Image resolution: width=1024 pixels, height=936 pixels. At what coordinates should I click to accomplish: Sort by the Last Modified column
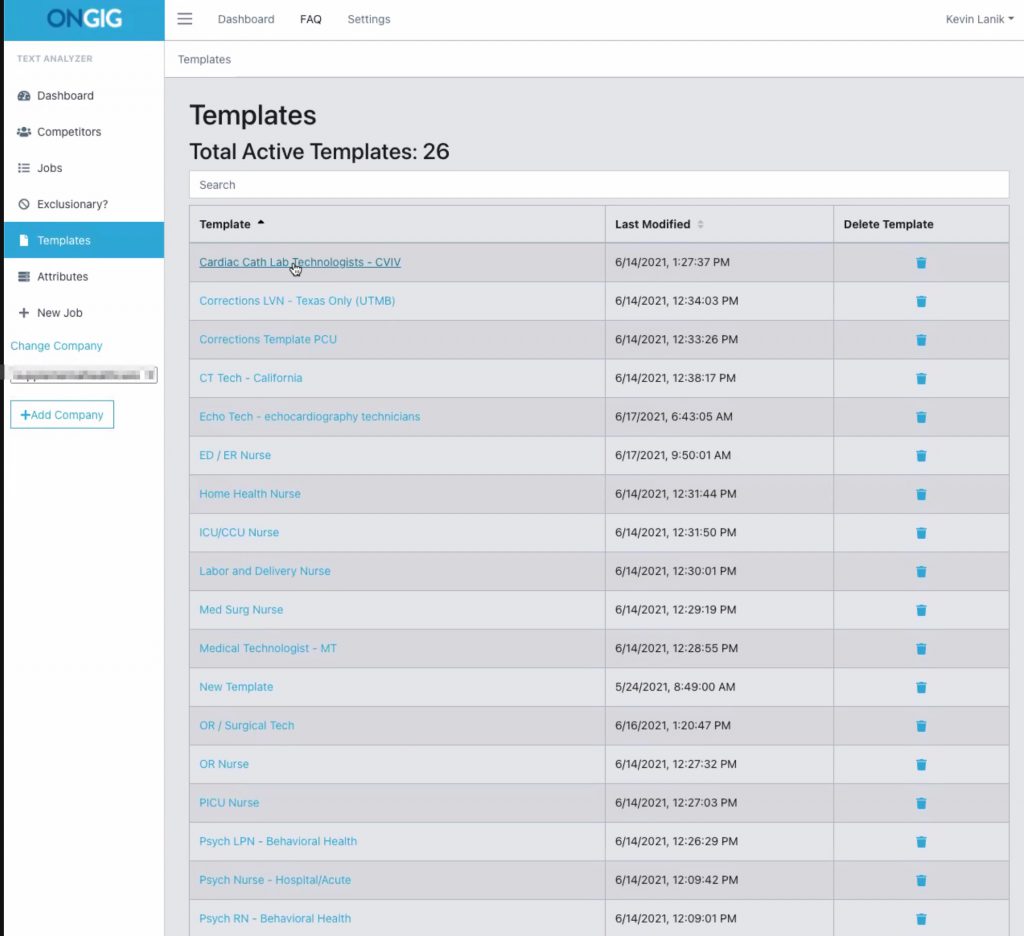coord(719,224)
